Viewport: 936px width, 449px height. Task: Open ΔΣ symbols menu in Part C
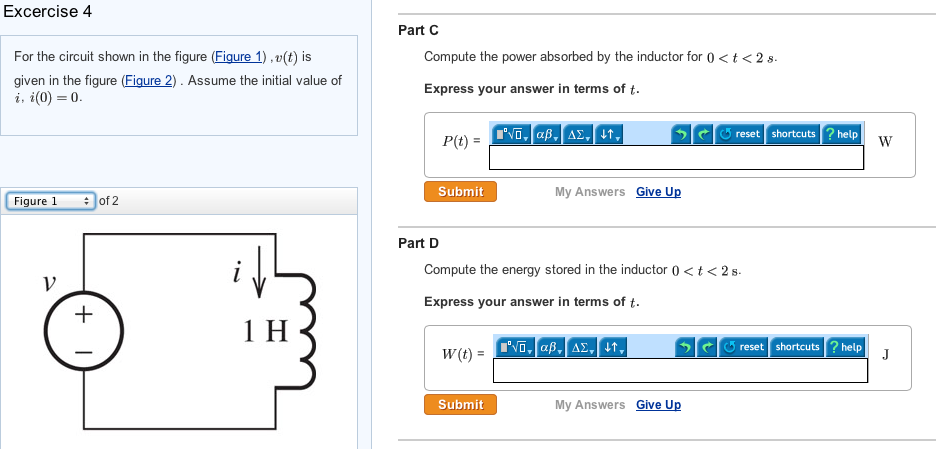click(578, 134)
